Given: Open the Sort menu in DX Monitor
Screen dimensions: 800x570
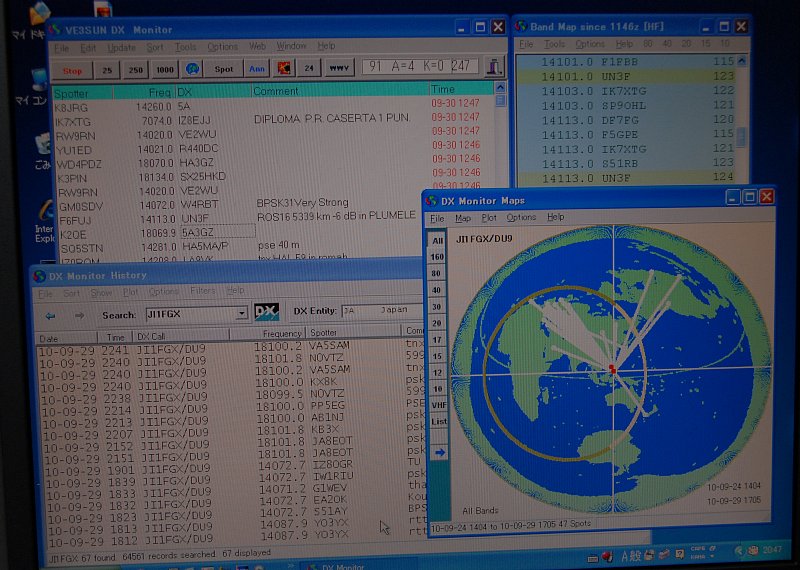Looking at the screenshot, I should tap(155, 47).
